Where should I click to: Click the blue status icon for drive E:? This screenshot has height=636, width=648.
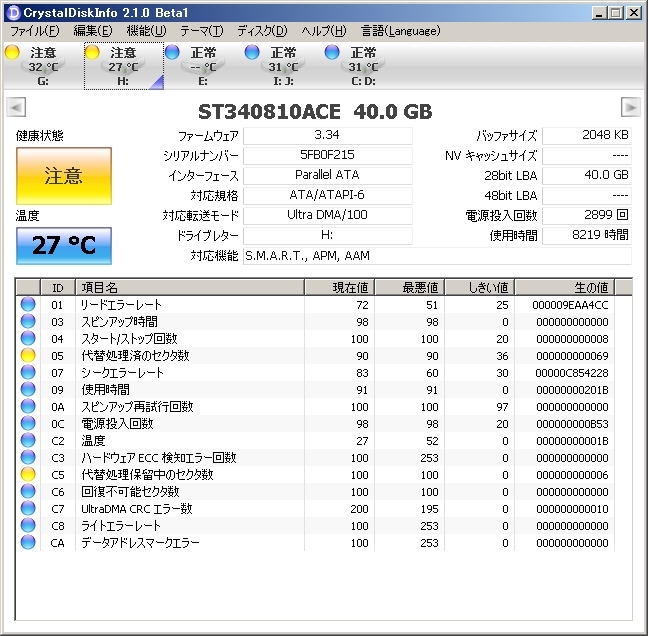[x=172, y=52]
